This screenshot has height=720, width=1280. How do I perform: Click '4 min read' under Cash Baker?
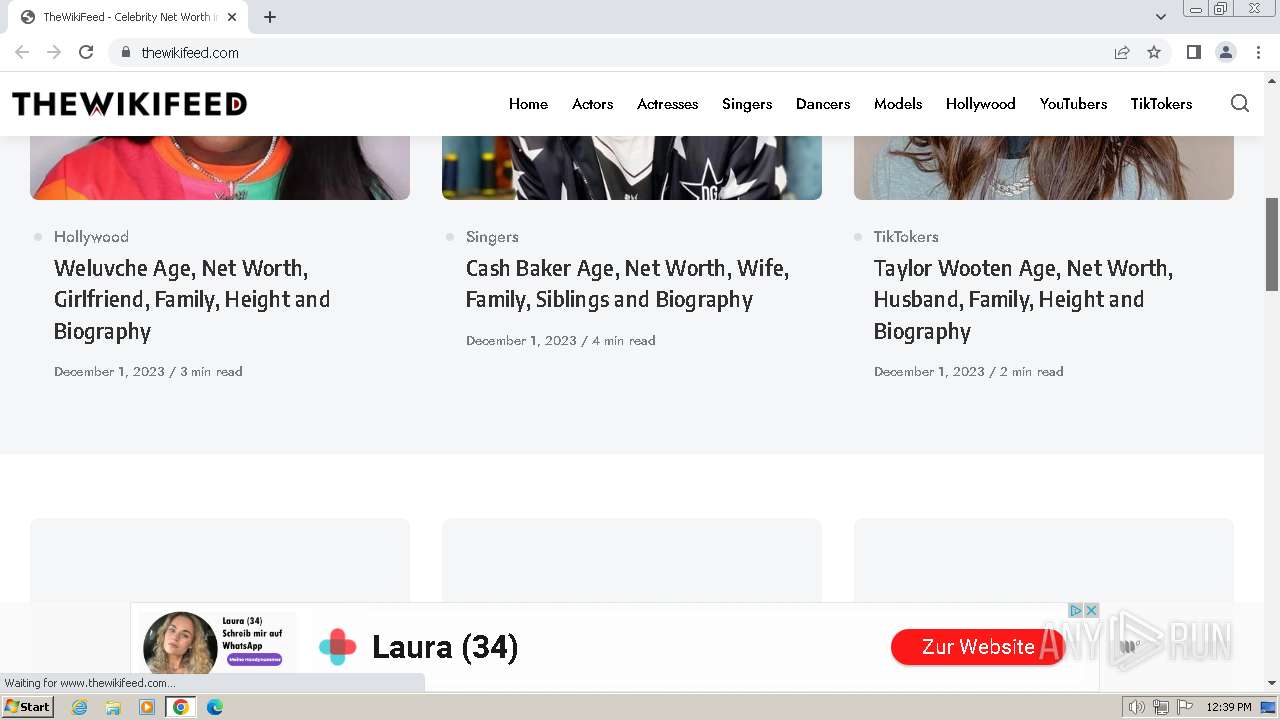624,340
